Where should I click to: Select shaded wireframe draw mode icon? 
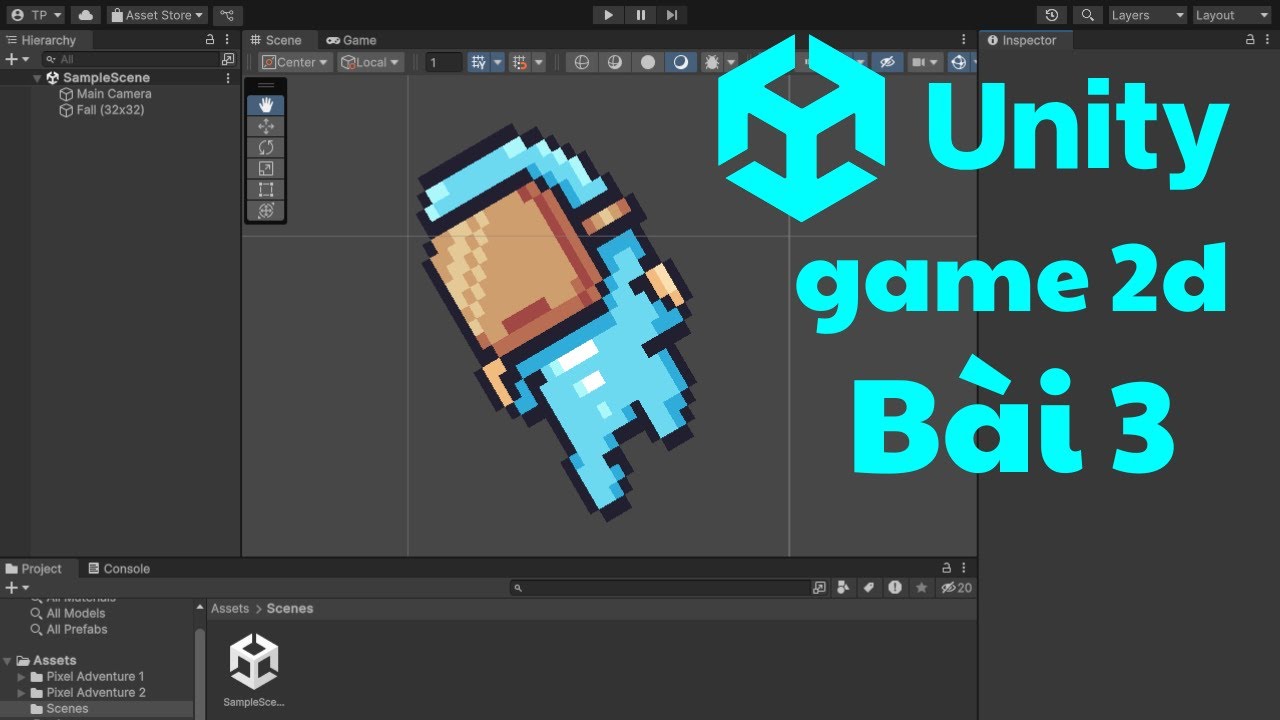[x=615, y=62]
